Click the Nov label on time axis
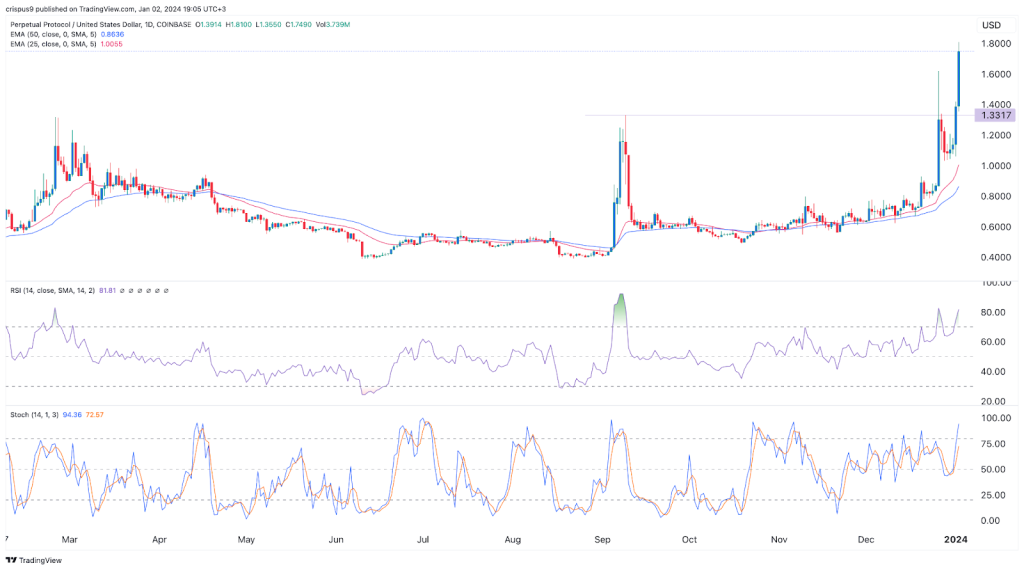Image resolution: width=1024 pixels, height=570 pixels. tap(779, 540)
